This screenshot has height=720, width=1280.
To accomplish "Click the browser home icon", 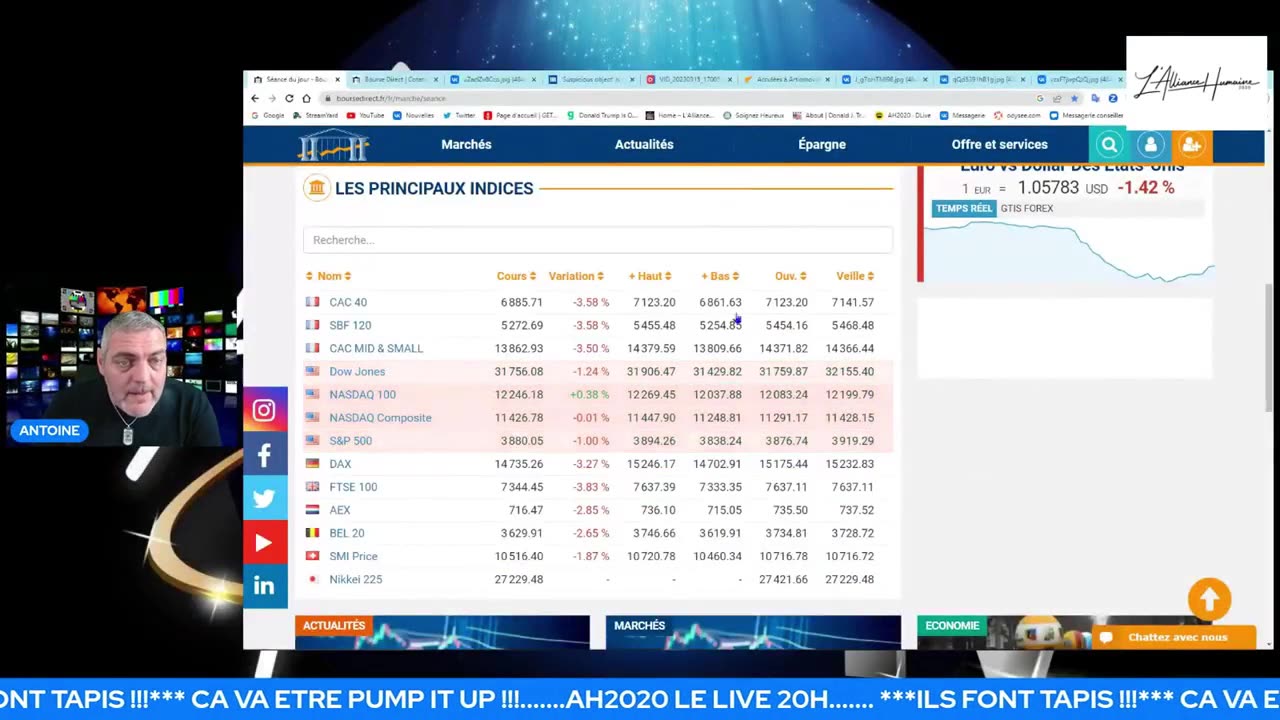I will coord(306,98).
